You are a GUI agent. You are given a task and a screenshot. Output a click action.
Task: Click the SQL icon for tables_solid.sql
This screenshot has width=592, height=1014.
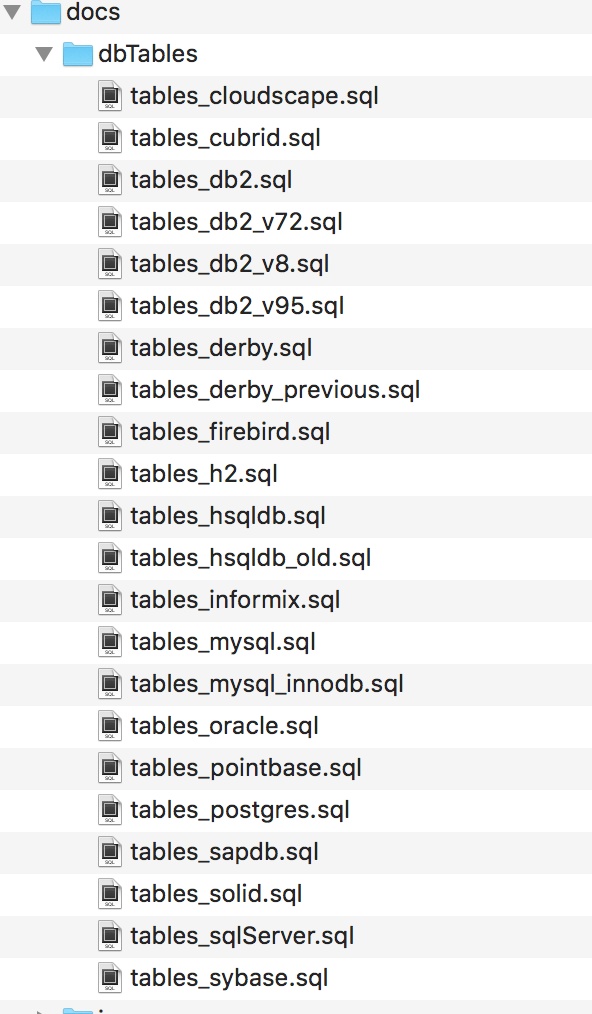[x=110, y=895]
